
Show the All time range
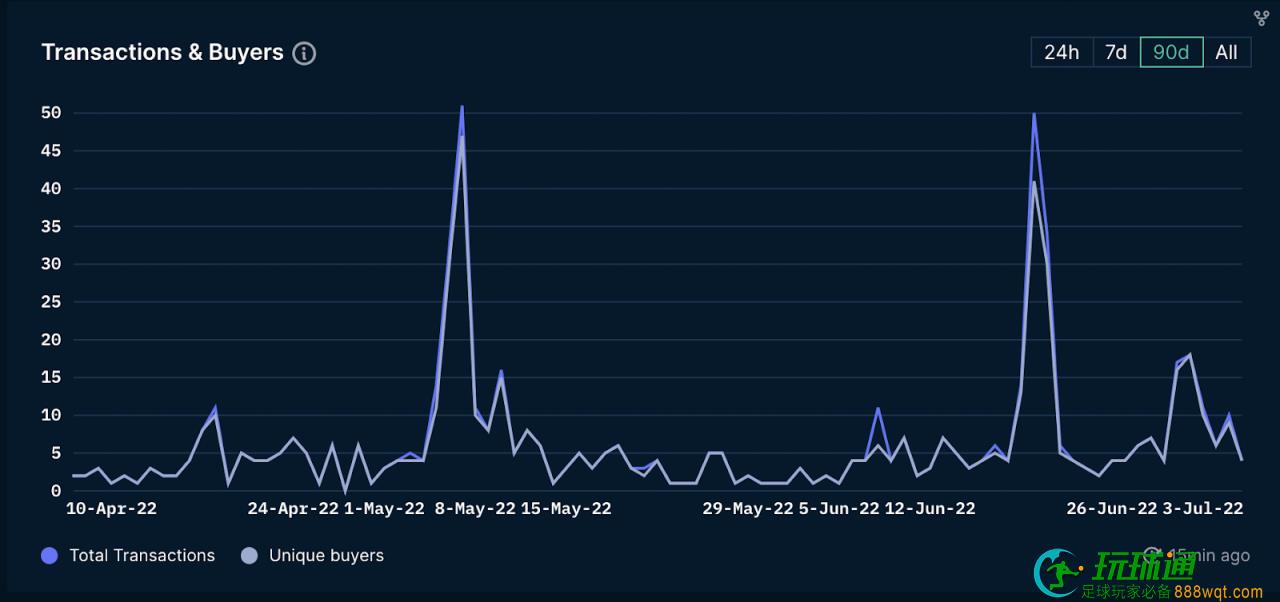click(1226, 52)
